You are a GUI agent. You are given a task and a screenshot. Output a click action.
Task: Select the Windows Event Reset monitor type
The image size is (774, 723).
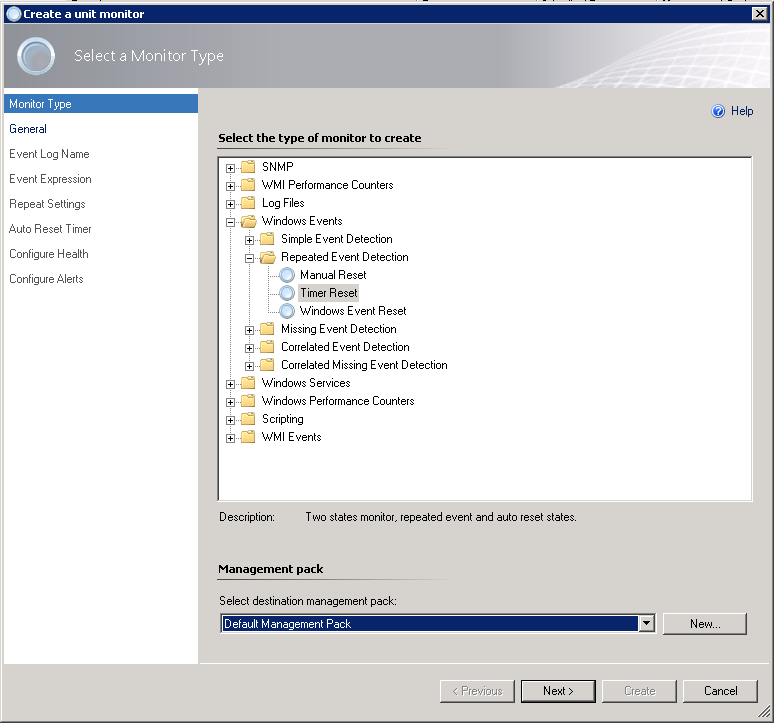tap(353, 311)
